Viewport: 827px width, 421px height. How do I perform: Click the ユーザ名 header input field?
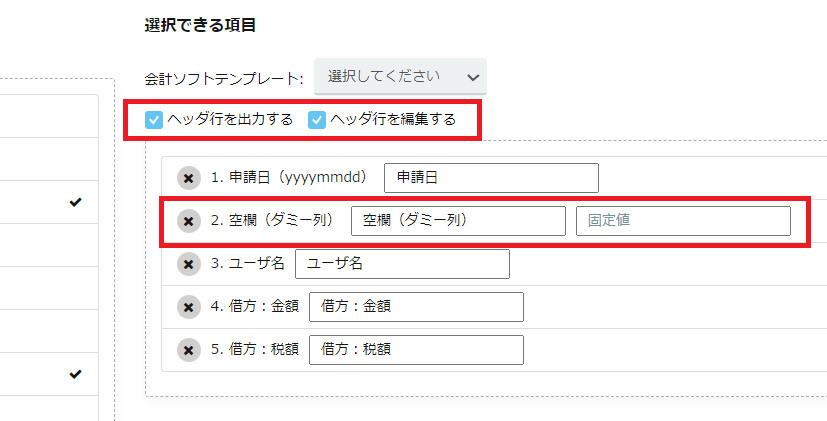coord(402,264)
